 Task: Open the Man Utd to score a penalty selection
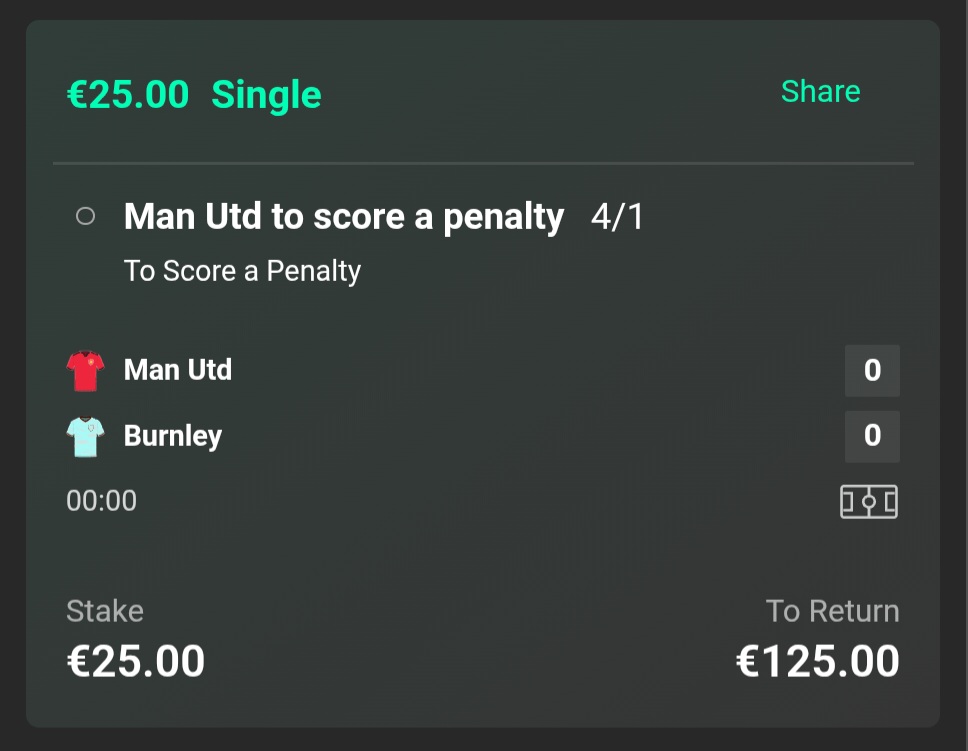(344, 217)
